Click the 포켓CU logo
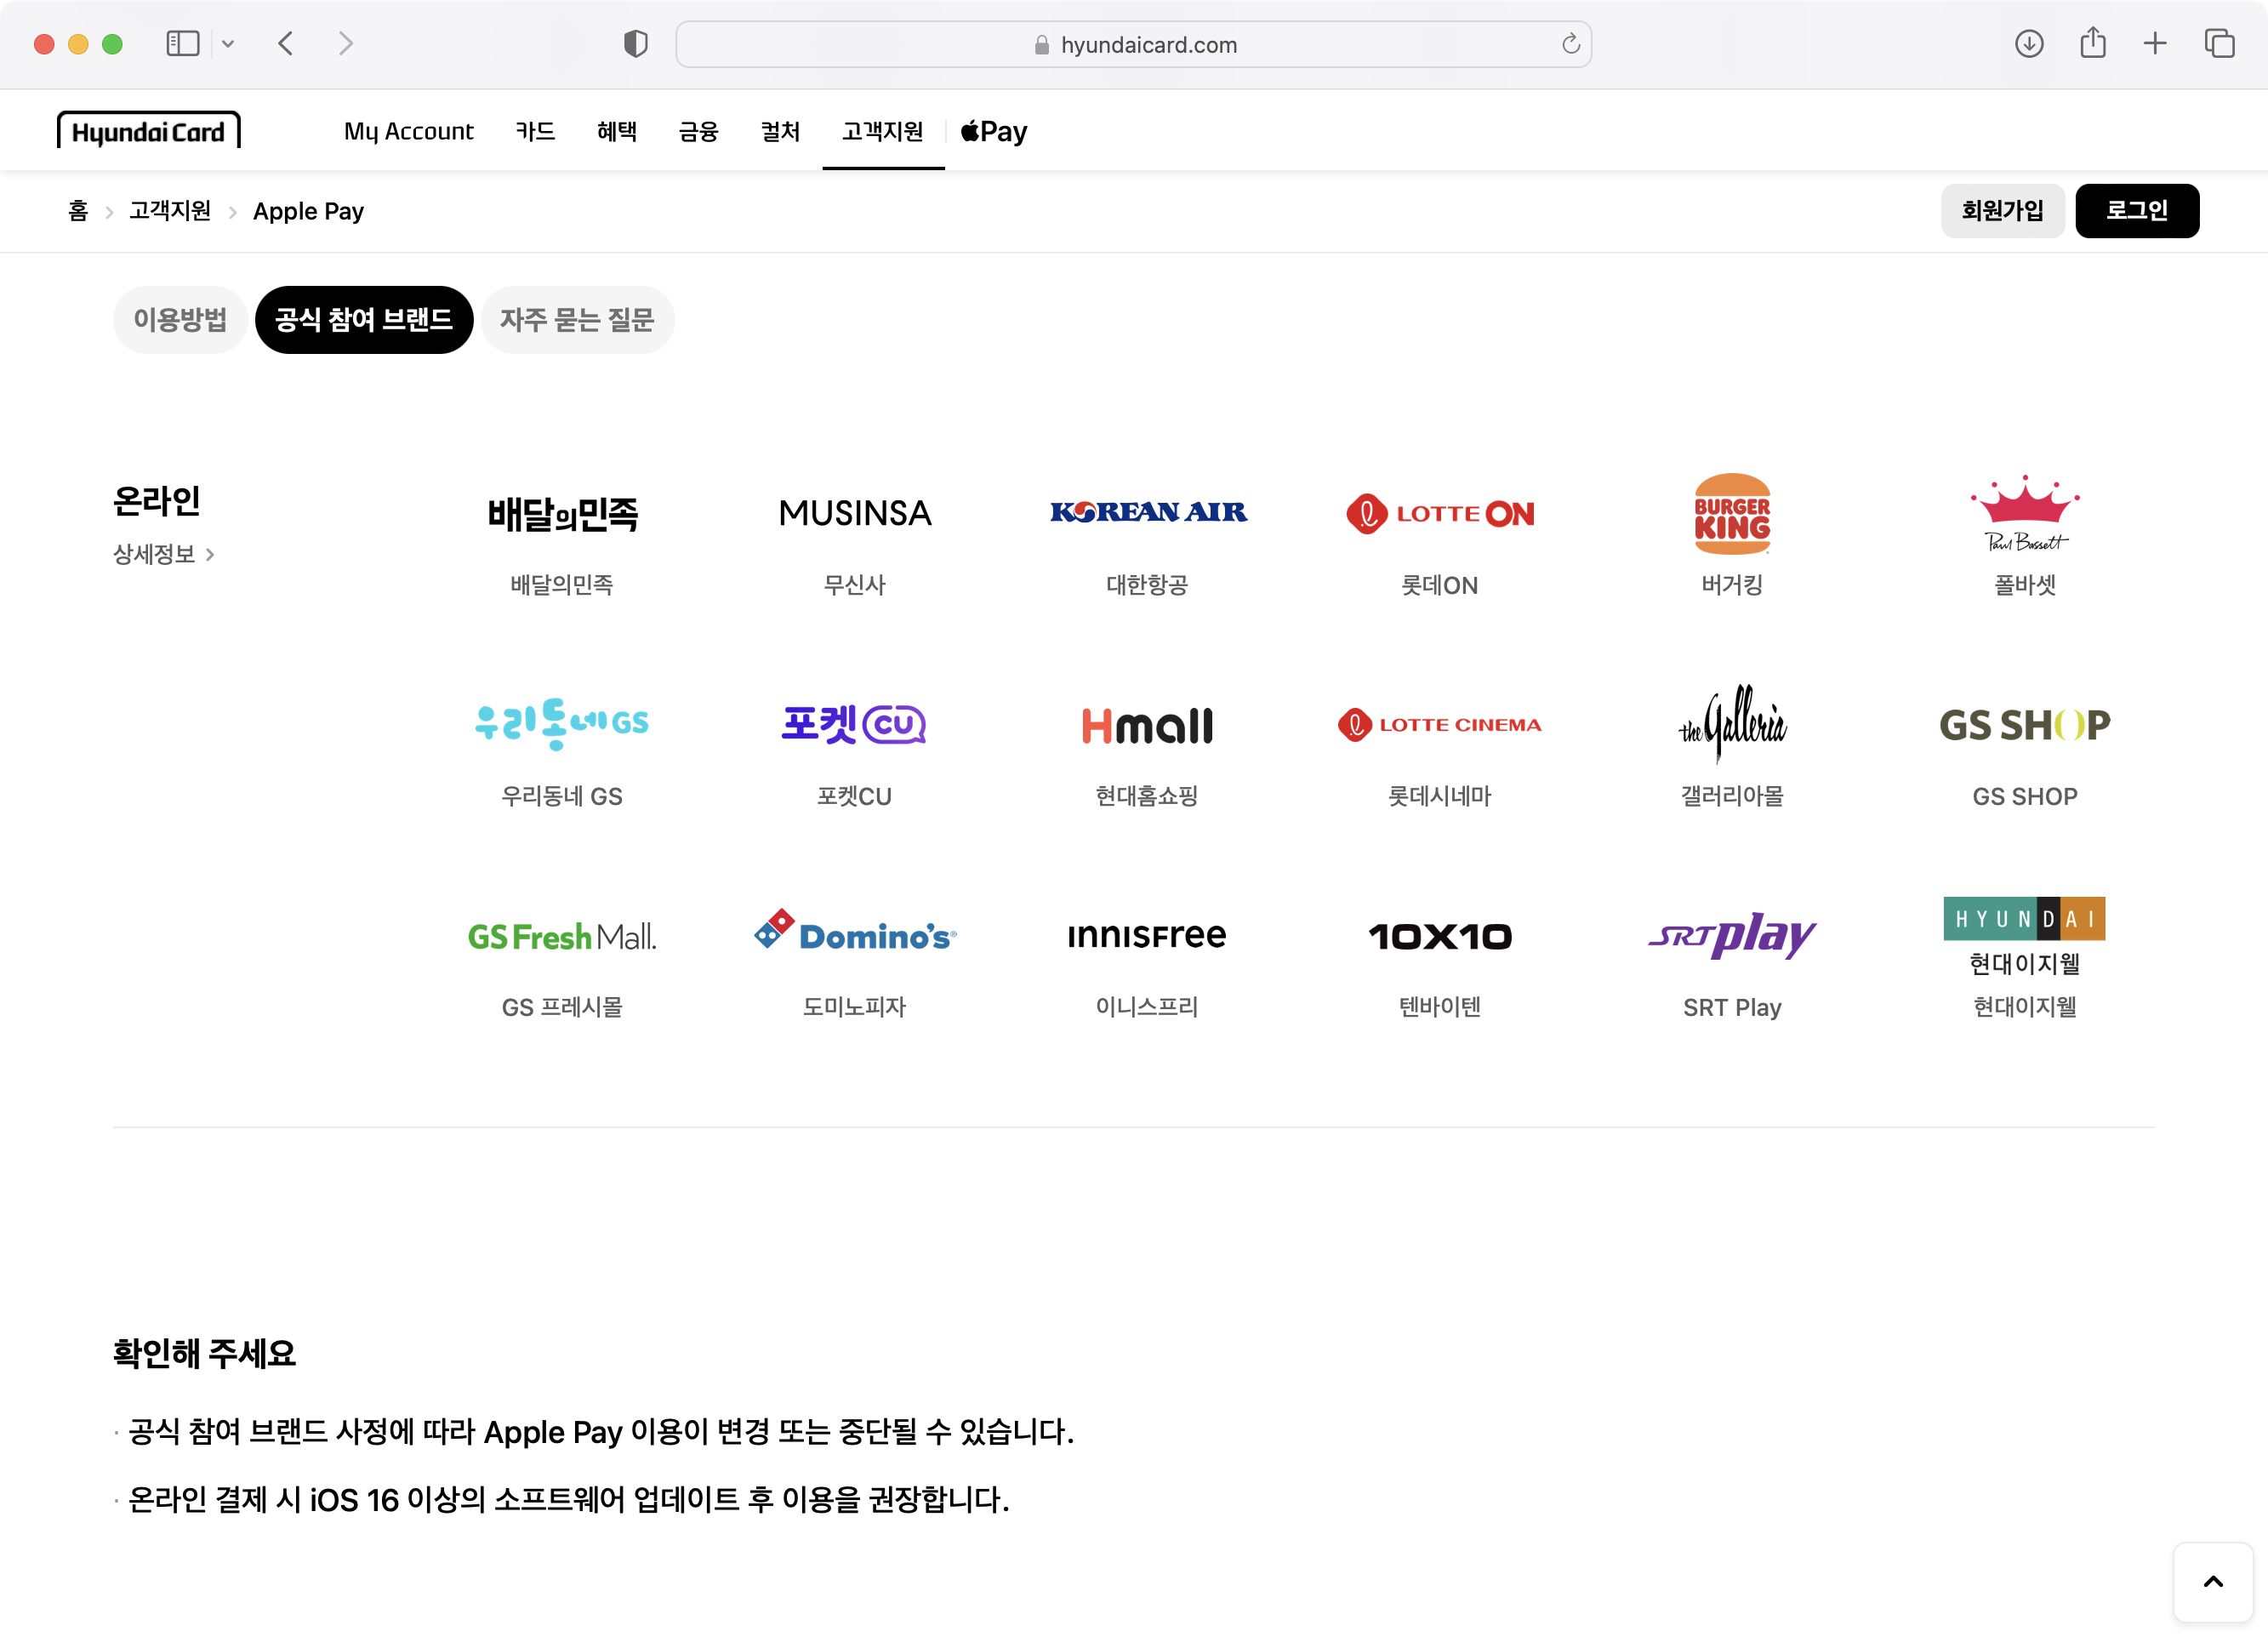The width and height of the screenshot is (2268, 1637). point(854,724)
